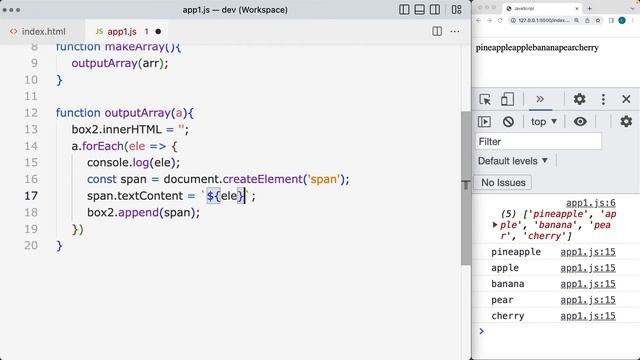Split the editor to the right
Screen dimensions: 640x360
click(x=437, y=31)
